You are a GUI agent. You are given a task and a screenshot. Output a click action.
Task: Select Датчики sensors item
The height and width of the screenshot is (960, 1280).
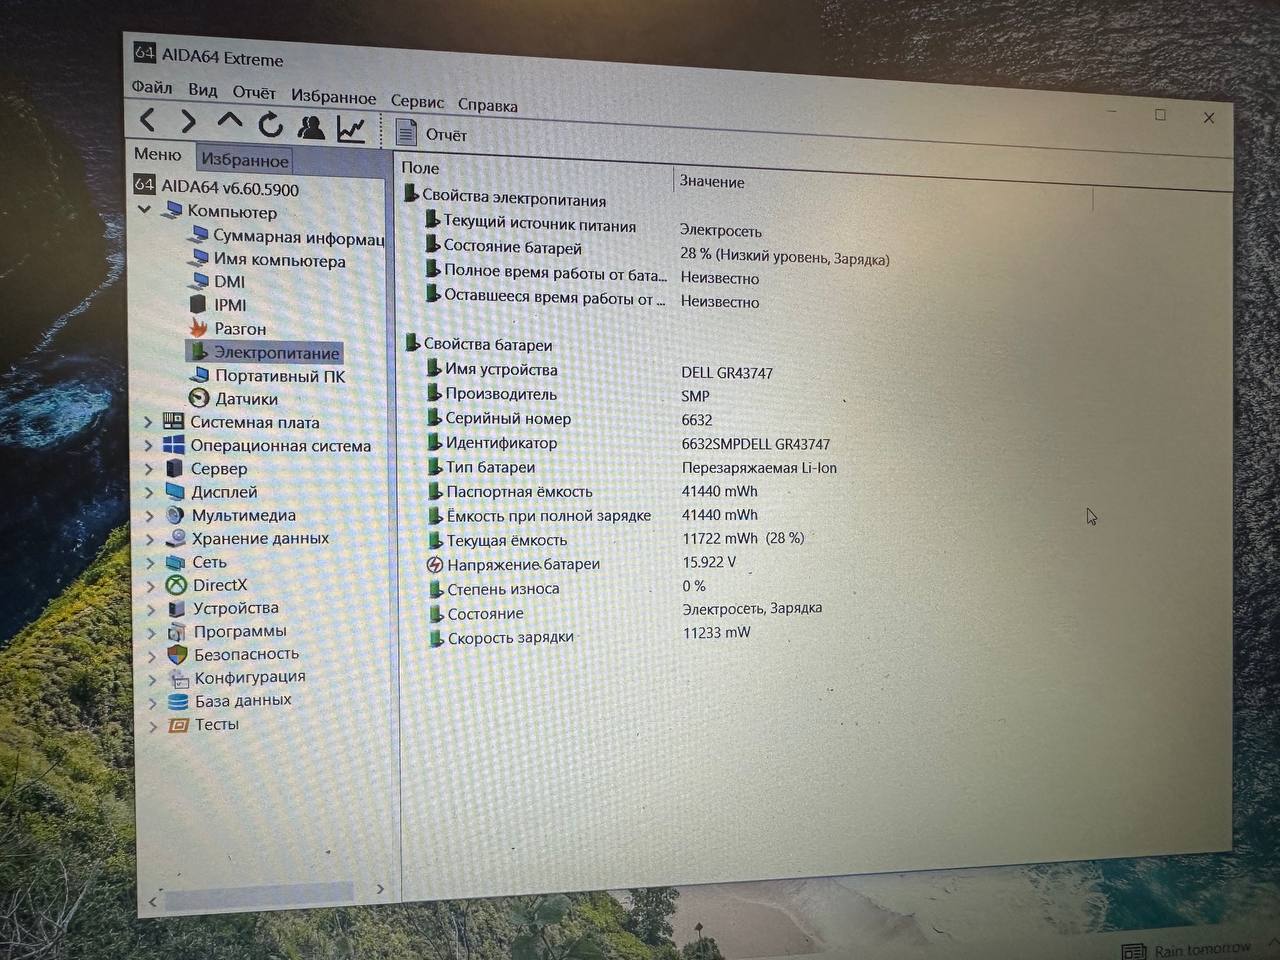245,399
